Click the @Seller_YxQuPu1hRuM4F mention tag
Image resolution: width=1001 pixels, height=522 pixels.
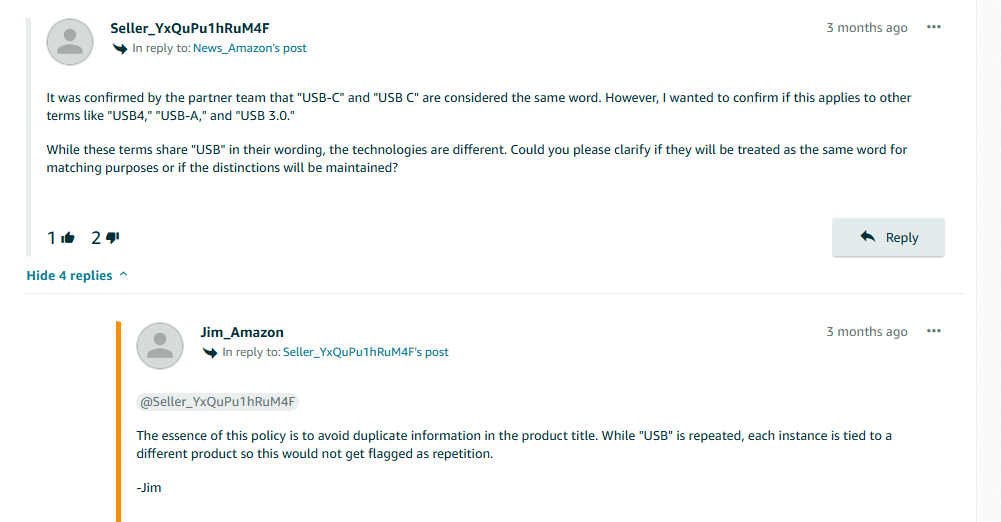(218, 402)
